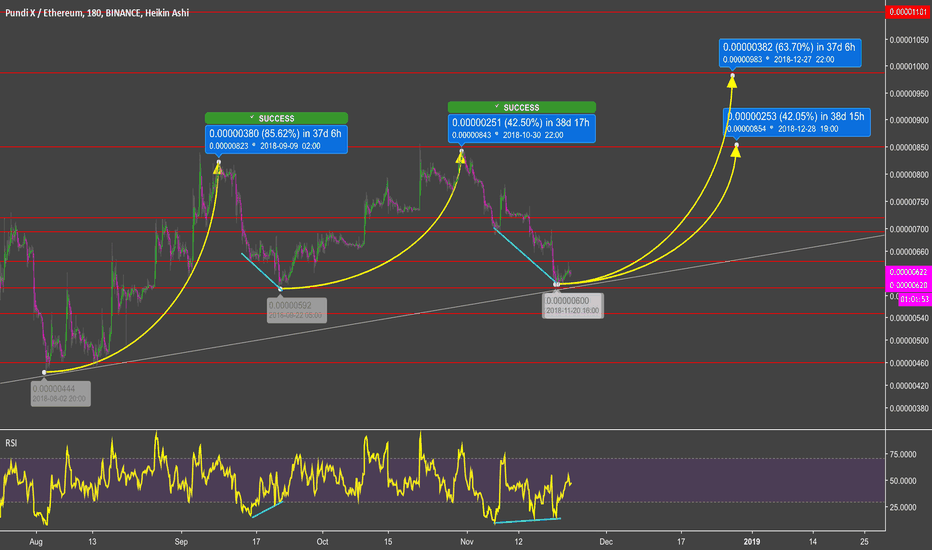Click 0.00000900 on the price axis

909,120
